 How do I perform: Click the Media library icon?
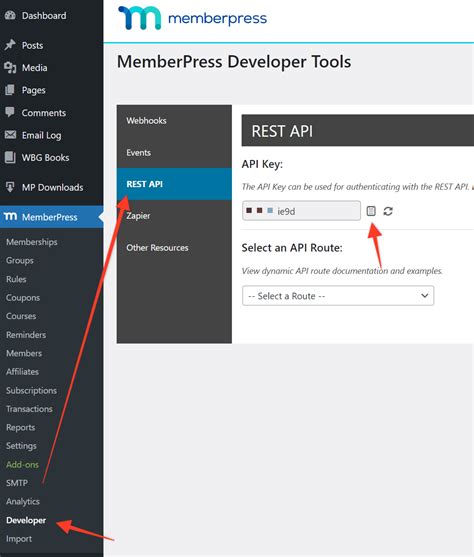10,67
